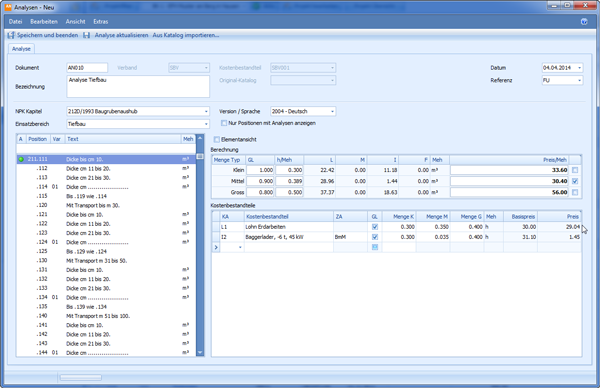Click the Kostenbestandteil column header
The width and height of the screenshot is (600, 388).
(x=289, y=217)
